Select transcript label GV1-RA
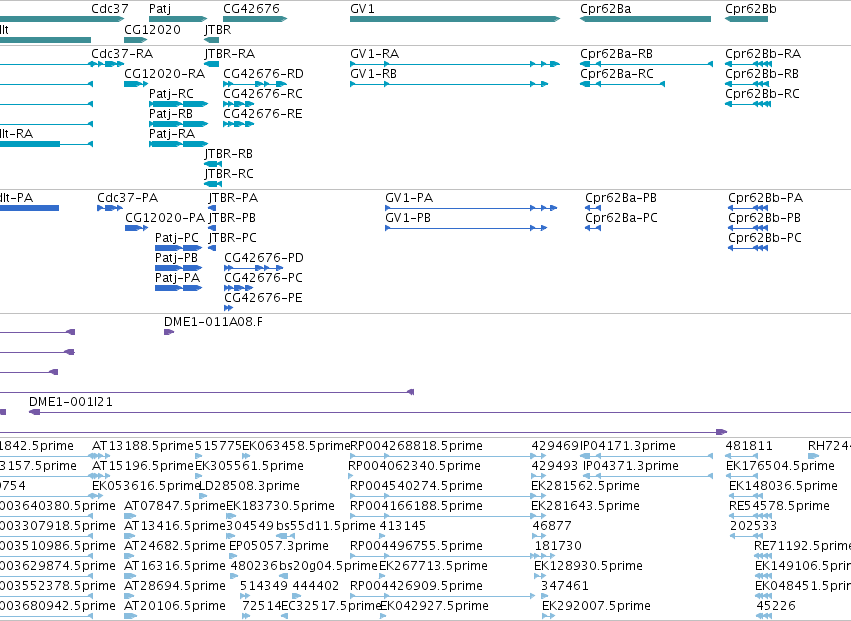The image size is (851, 621). click(x=374, y=54)
